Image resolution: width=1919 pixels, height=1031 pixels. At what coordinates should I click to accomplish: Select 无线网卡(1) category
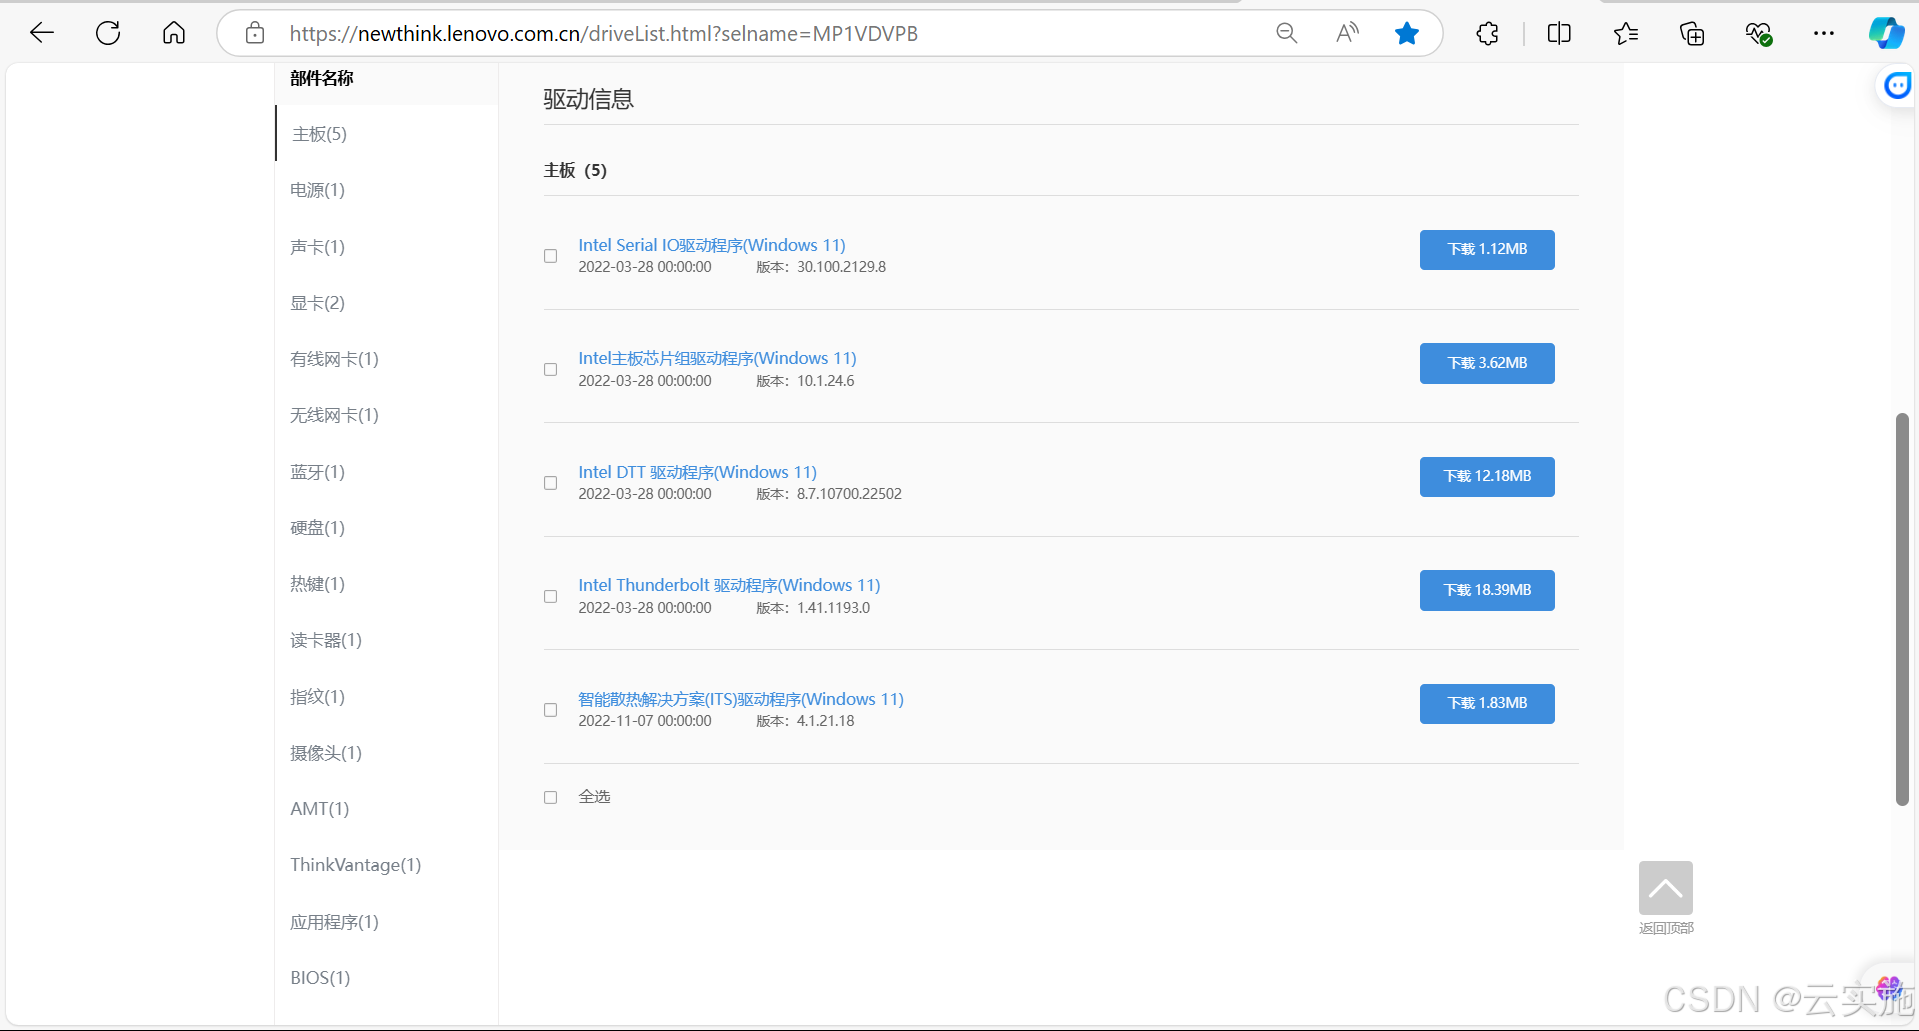[334, 415]
